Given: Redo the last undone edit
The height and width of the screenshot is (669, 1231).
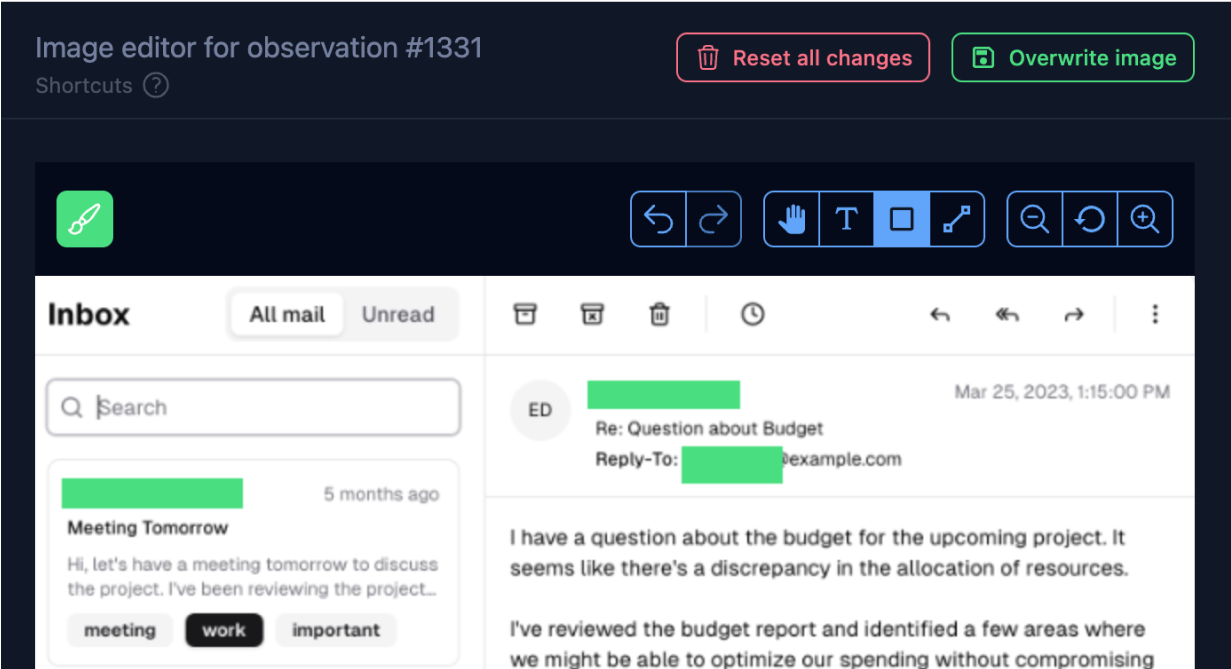Looking at the screenshot, I should click(x=713, y=219).
